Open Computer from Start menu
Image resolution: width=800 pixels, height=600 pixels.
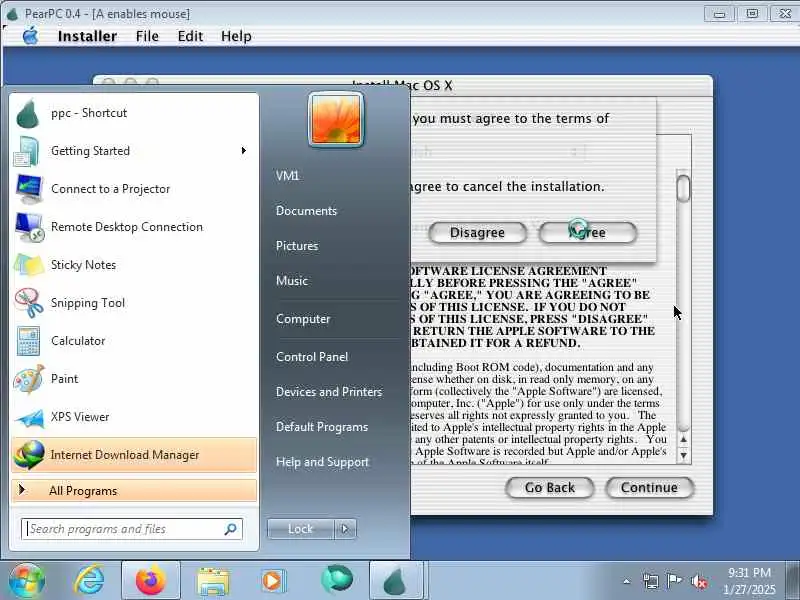point(304,319)
